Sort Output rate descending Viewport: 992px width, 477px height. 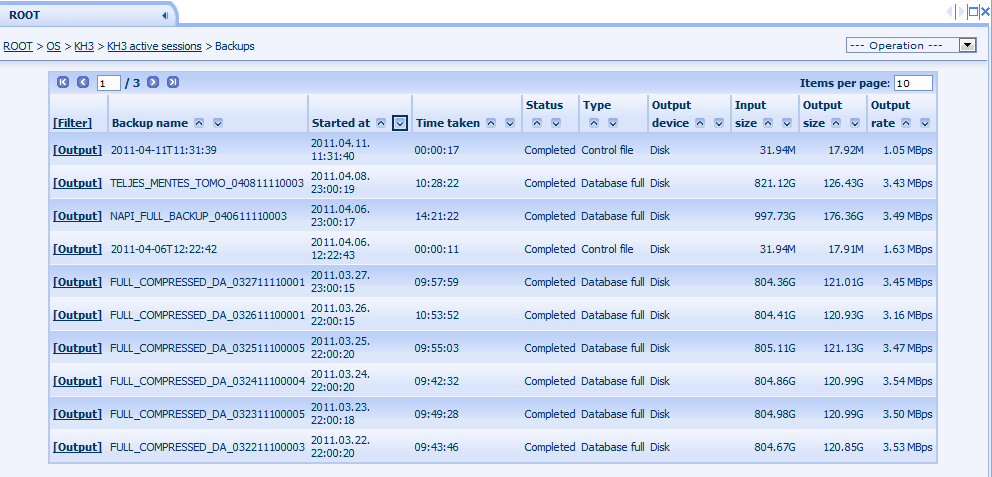click(925, 123)
